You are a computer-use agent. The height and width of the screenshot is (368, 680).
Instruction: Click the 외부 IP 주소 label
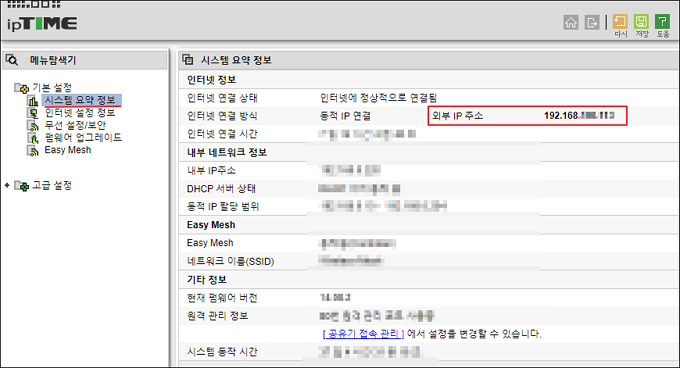[x=458, y=116]
